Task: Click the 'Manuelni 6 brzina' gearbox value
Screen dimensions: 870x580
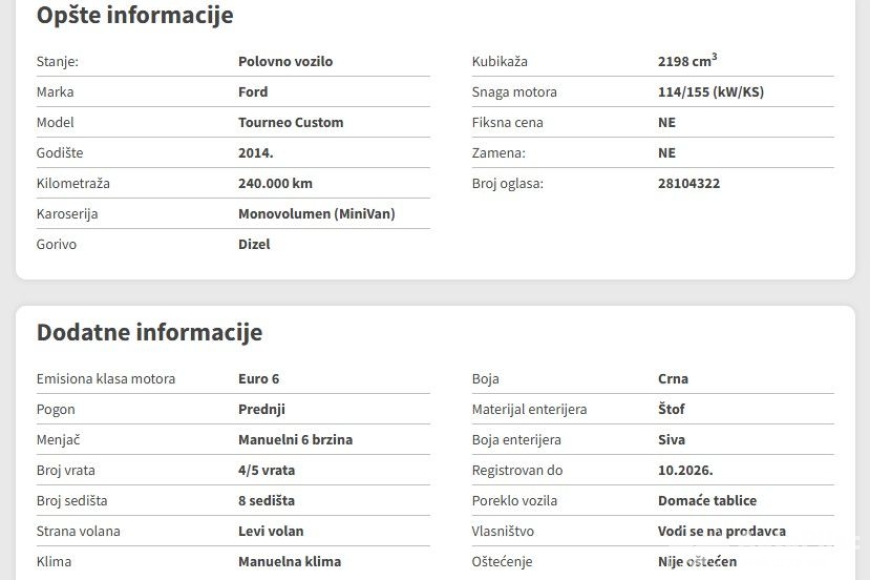Action: [295, 439]
